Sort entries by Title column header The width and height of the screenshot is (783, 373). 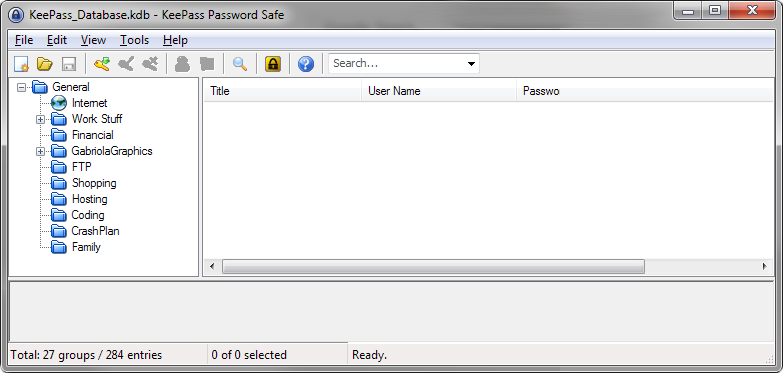[x=283, y=91]
